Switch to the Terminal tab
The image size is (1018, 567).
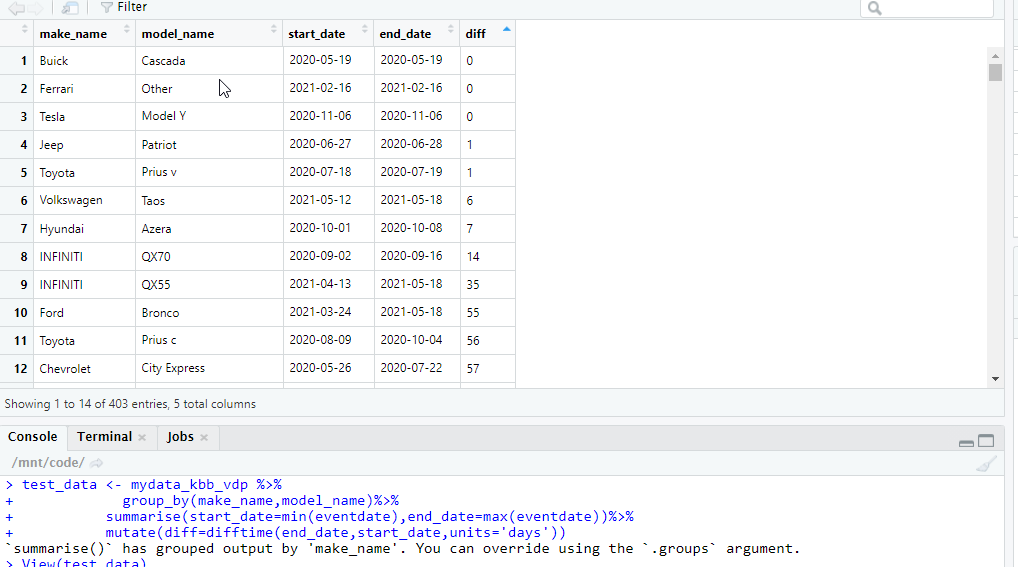tap(105, 437)
